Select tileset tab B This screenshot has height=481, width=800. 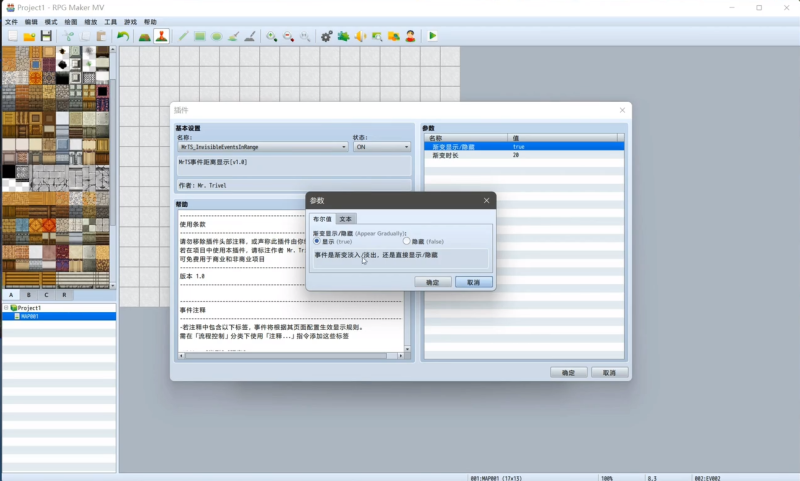29,295
